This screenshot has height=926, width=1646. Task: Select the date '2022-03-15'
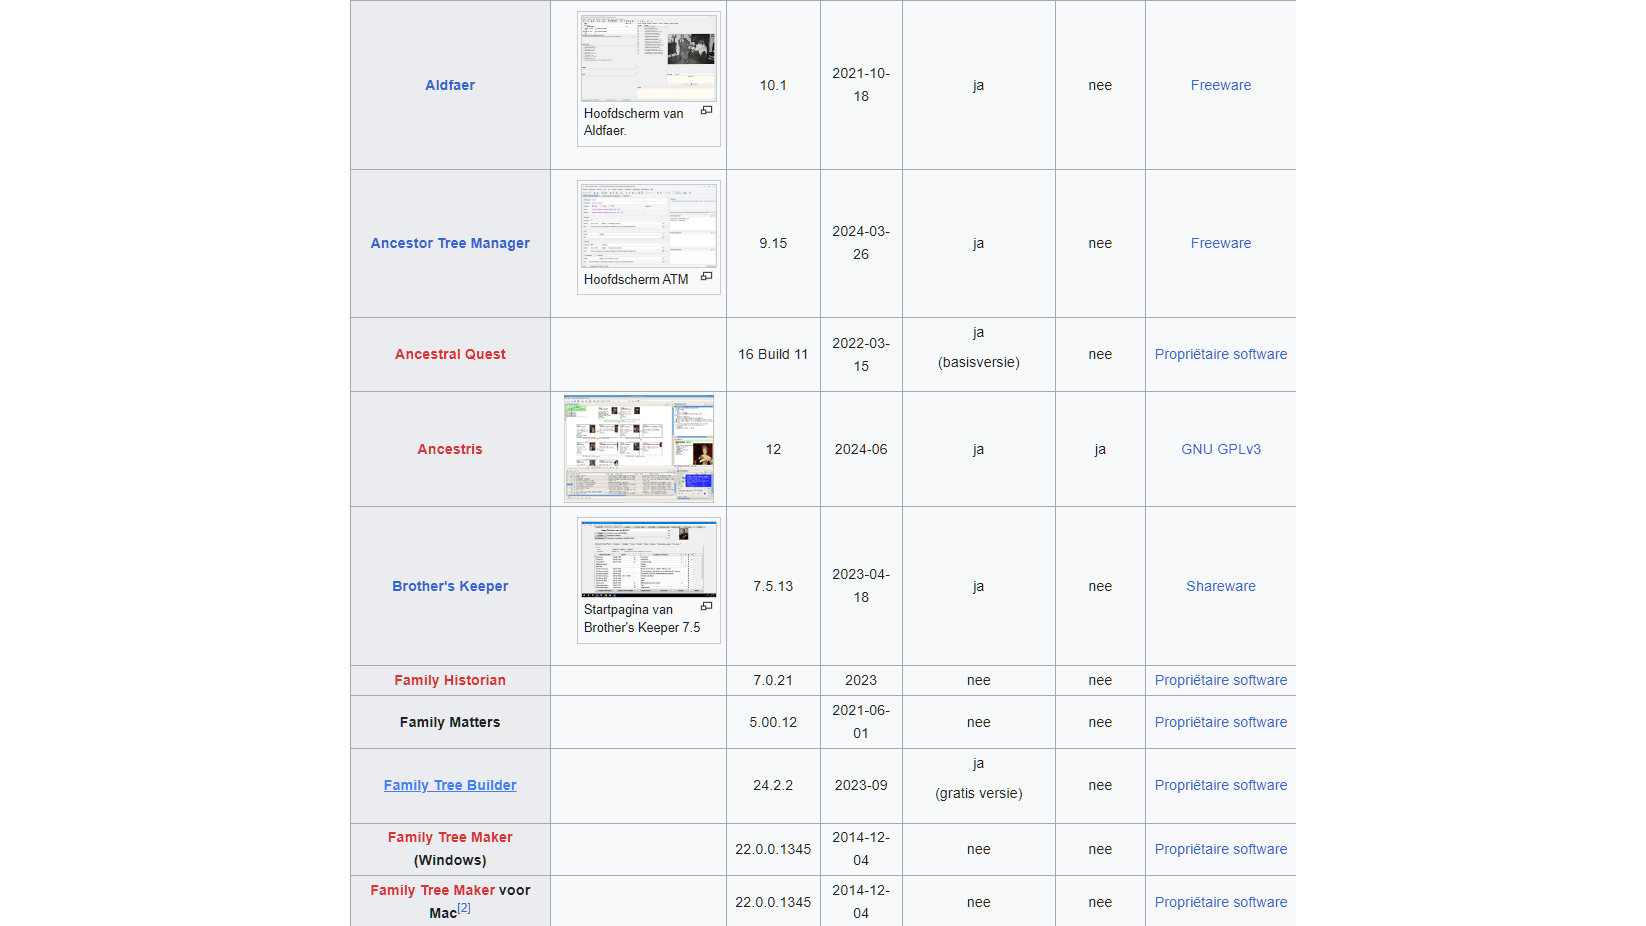(x=861, y=354)
